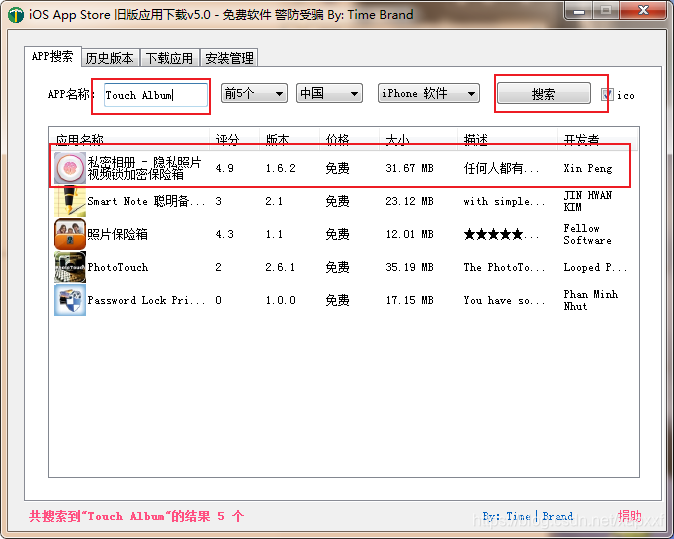
Task: Sort by 评分 column header
Action: click(235, 139)
